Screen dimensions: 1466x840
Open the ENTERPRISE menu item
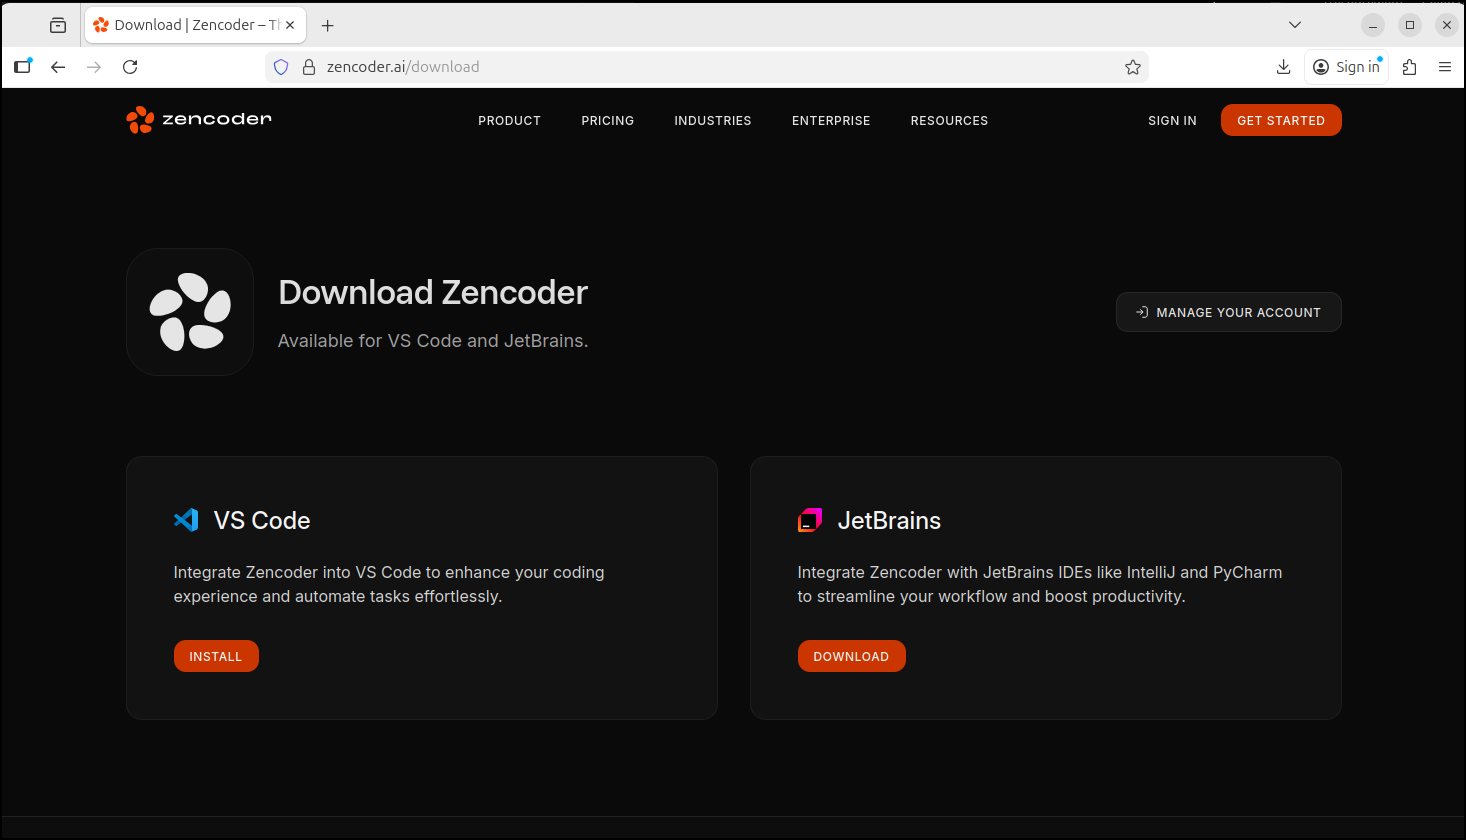pyautogui.click(x=831, y=120)
